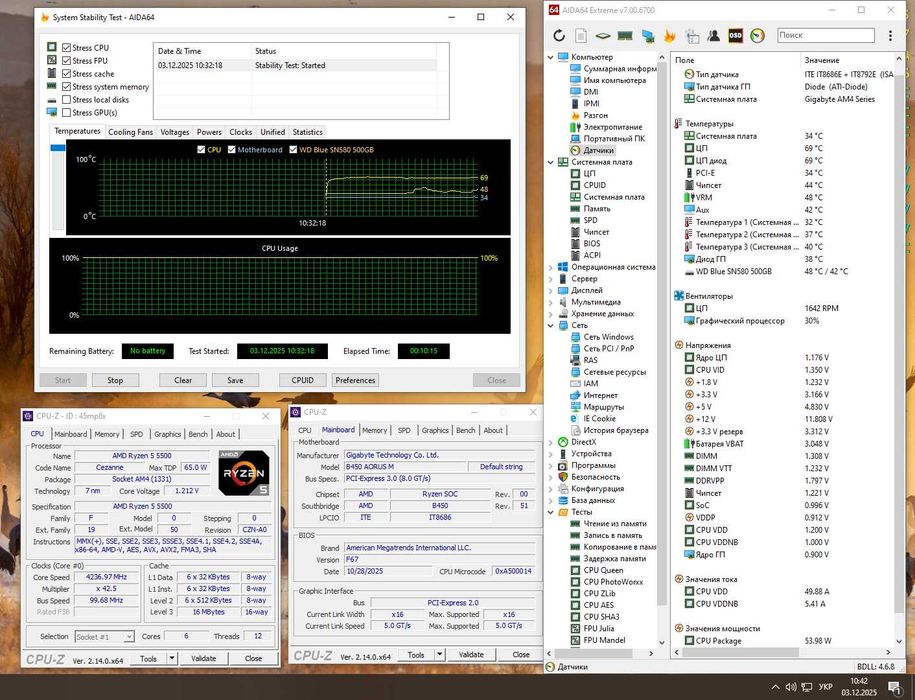Click blue swatch beside temperature graph
Screen dimensions: 915x700
58,148
